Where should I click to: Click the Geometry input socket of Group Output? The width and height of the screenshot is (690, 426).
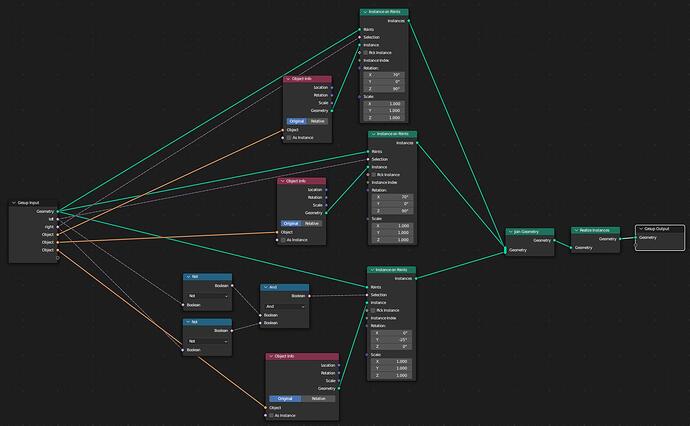(635, 238)
